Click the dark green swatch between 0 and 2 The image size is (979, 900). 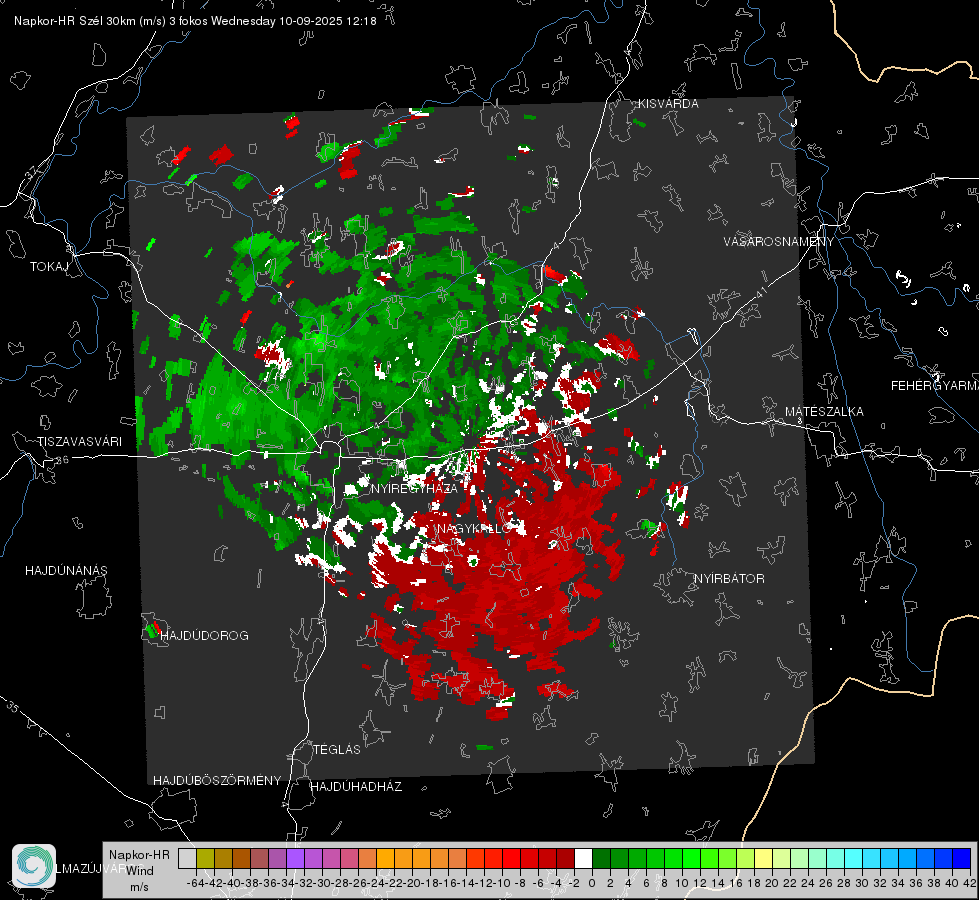[x=601, y=858]
